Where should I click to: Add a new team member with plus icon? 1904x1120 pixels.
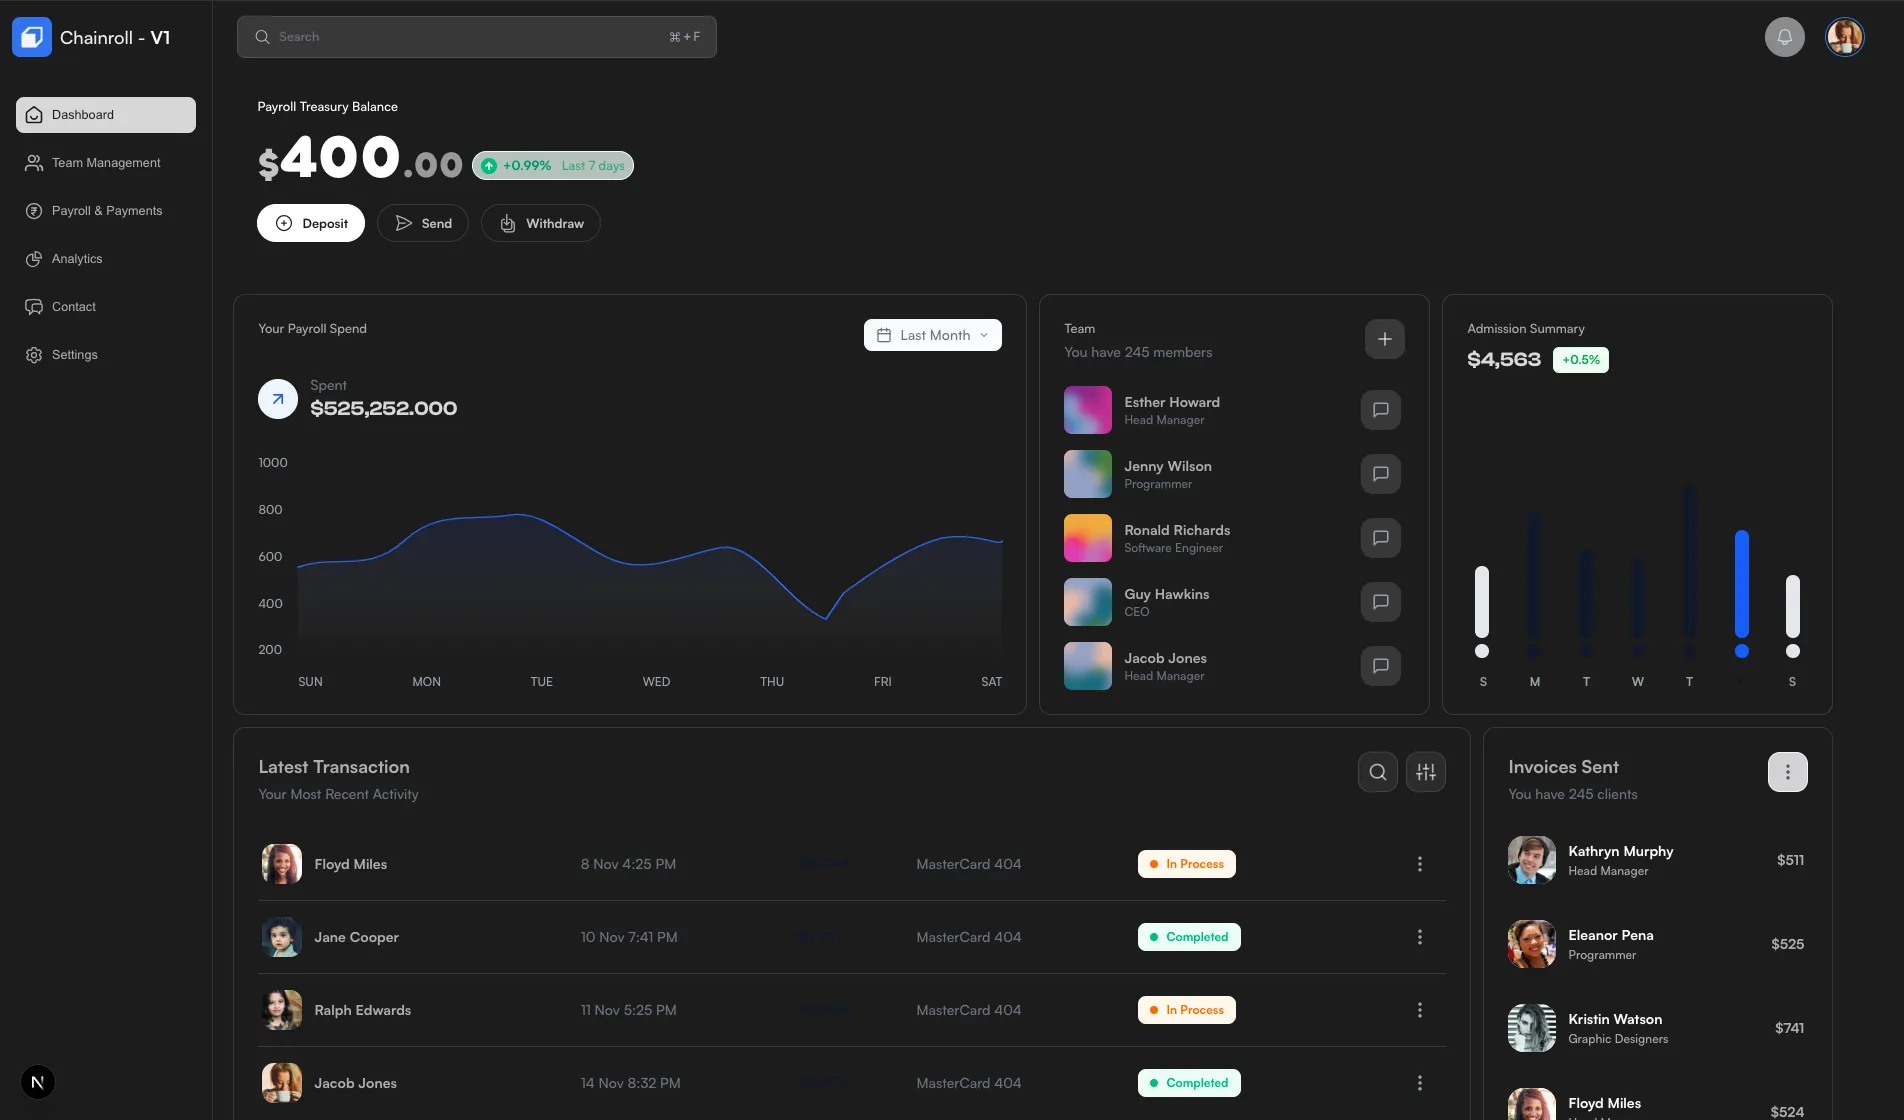point(1384,339)
